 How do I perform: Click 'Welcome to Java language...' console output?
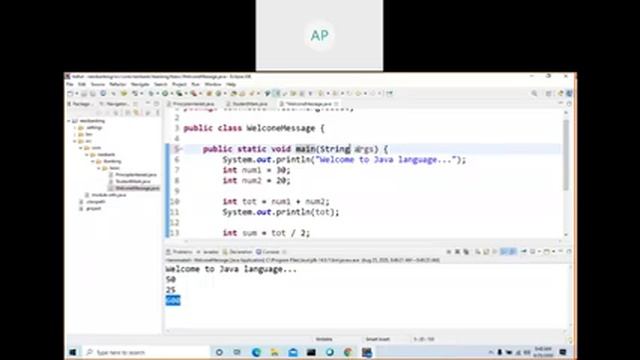(x=231, y=269)
